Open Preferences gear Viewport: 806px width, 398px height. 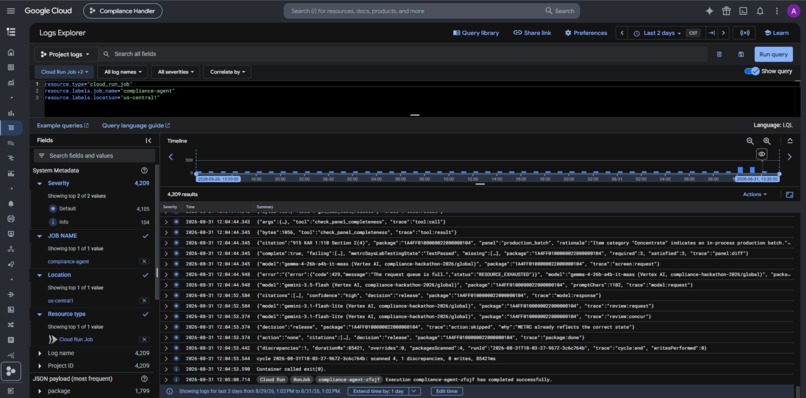pos(586,33)
